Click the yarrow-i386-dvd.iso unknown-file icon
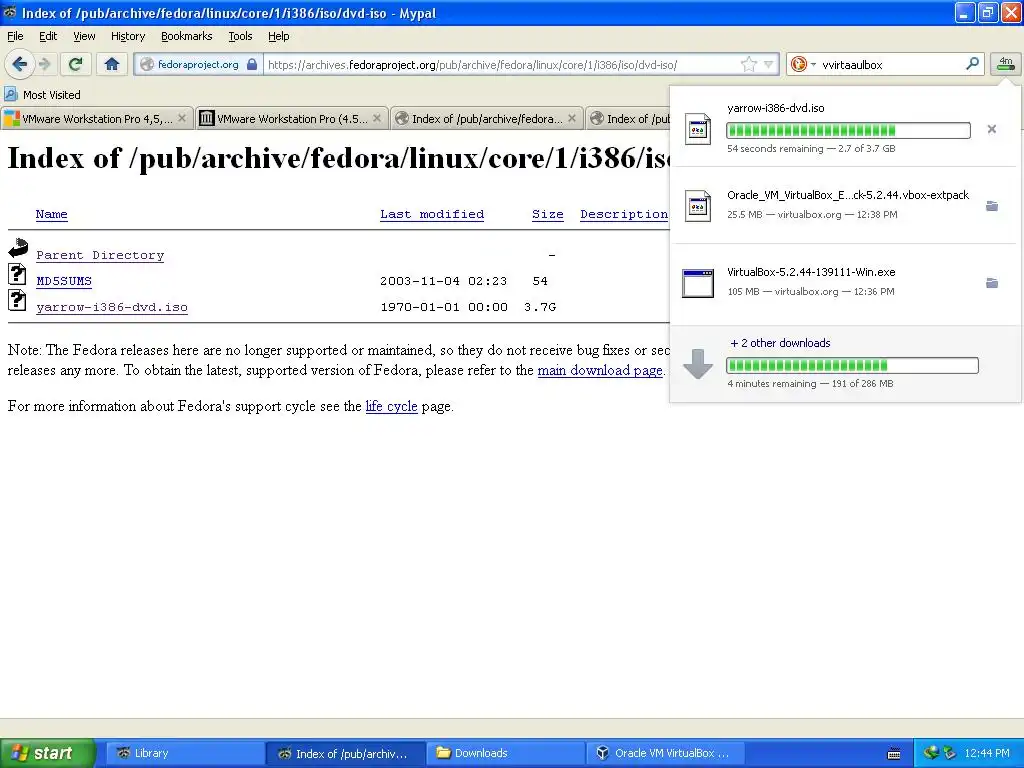The image size is (1024, 768). 17,300
